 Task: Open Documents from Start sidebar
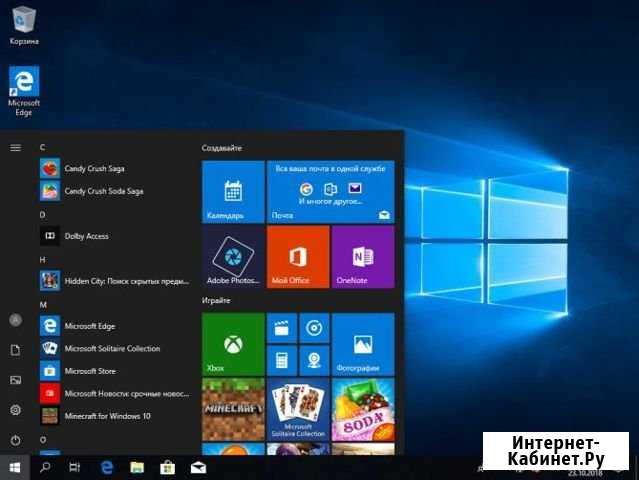point(15,350)
